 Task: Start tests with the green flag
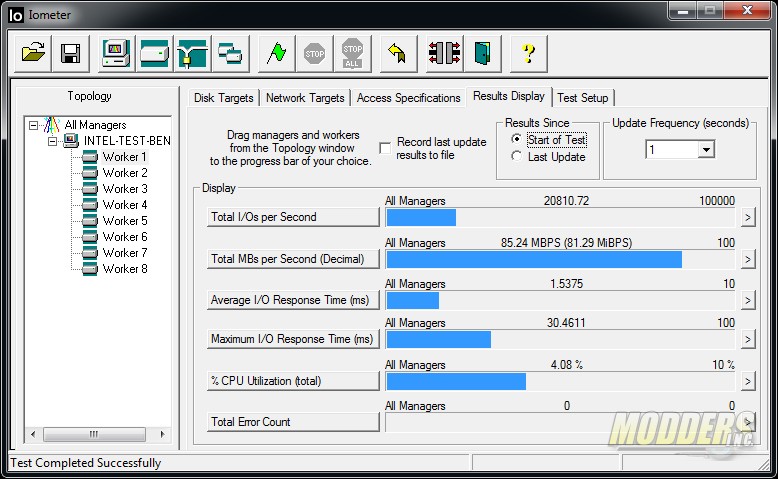pos(276,53)
